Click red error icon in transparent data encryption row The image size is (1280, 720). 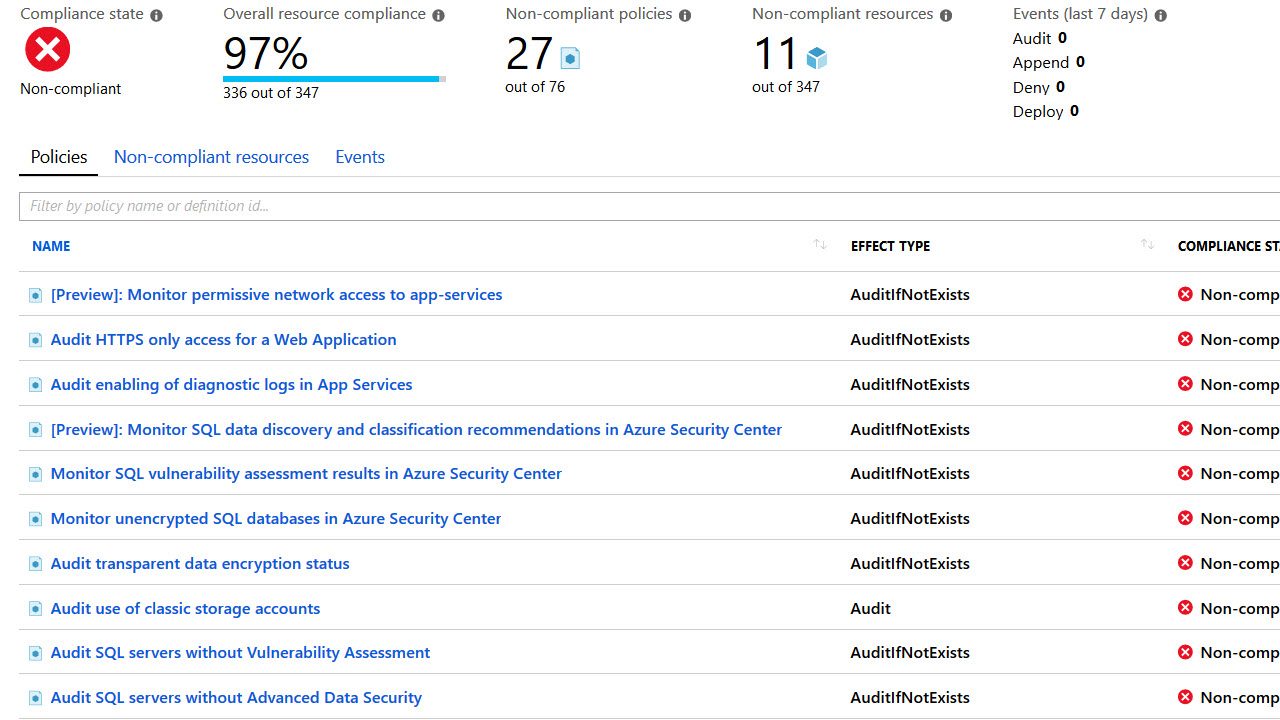tap(1185, 563)
